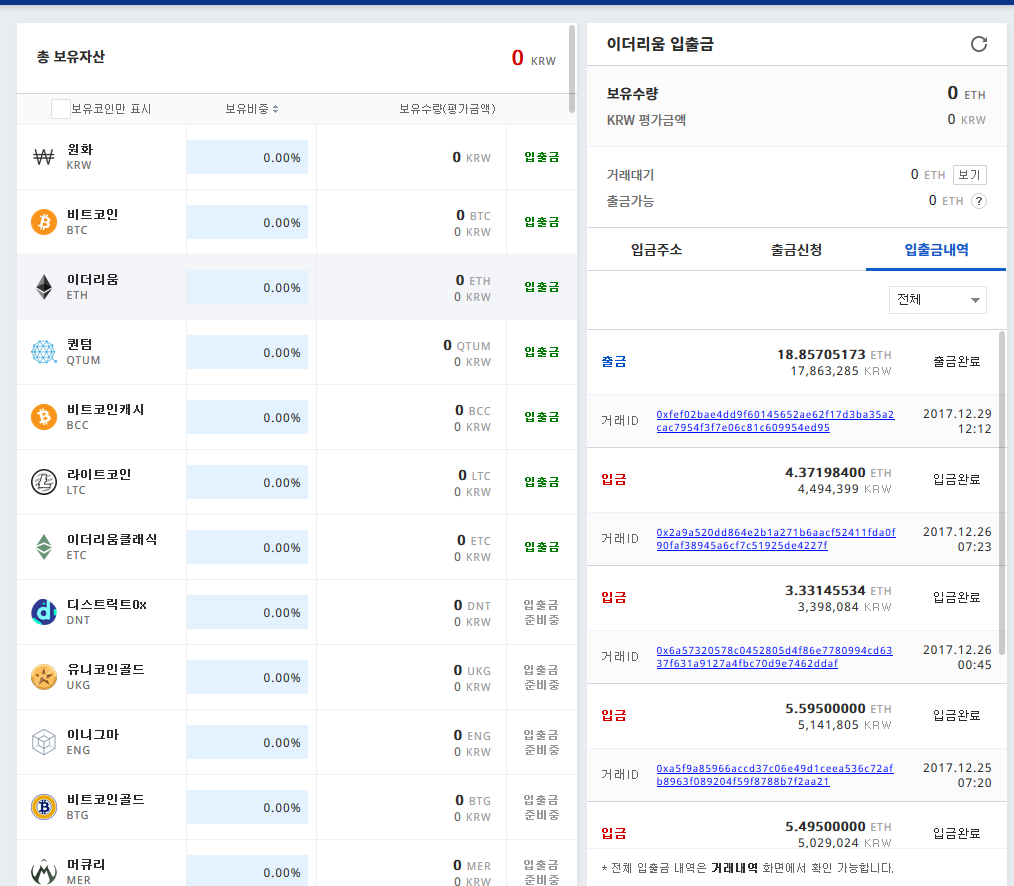Screen dimensions: 1014x886
Task: Click the Ethereum Classic (ETC) icon
Action: [x=44, y=547]
